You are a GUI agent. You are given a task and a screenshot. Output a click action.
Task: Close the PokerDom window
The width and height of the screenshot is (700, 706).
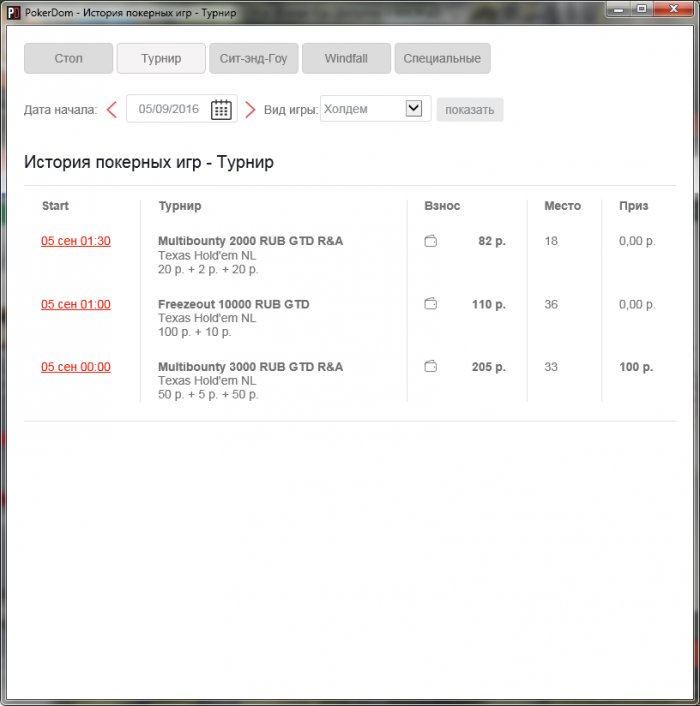(673, 9)
